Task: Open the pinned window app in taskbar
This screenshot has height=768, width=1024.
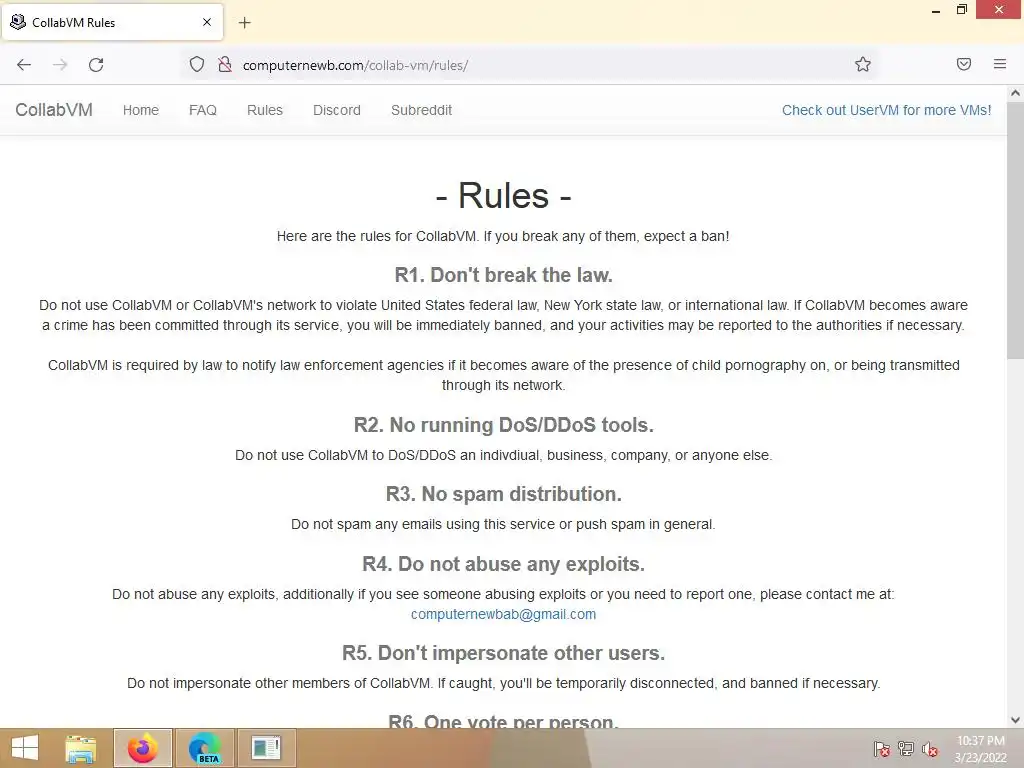Action: [266, 748]
